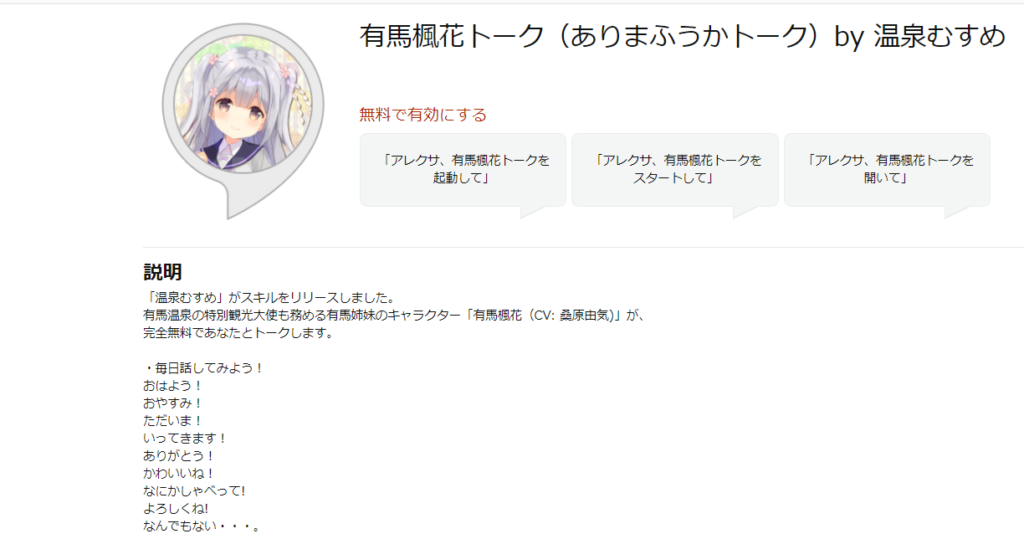The width and height of the screenshot is (1024, 539).
Task: Click the いってきます！ example phrase
Action: click(185, 439)
